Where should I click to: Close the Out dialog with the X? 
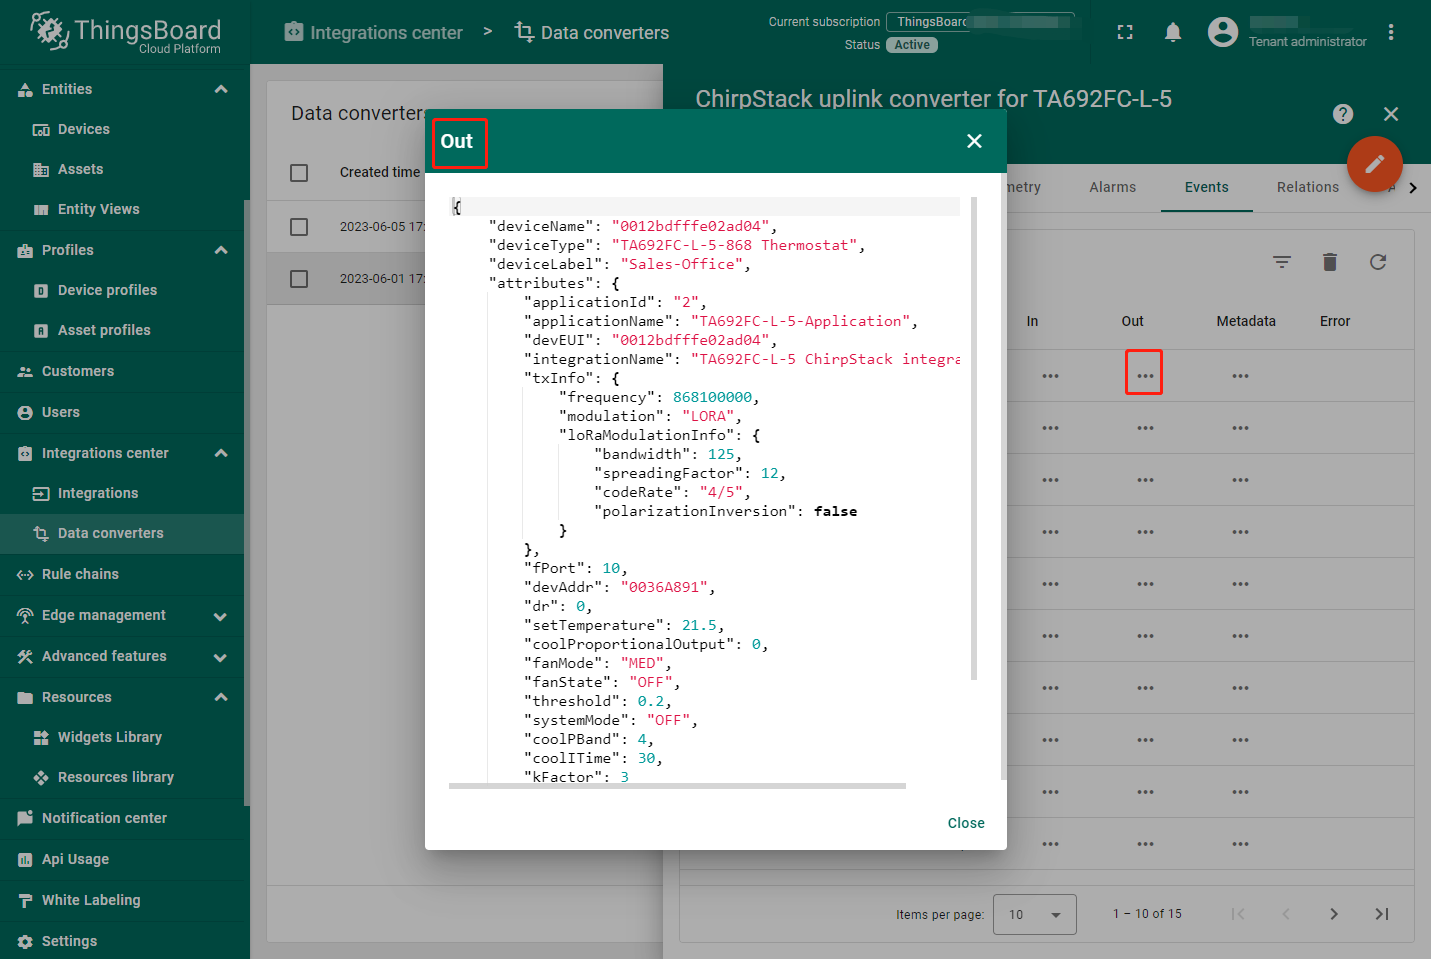pyautogui.click(x=975, y=141)
